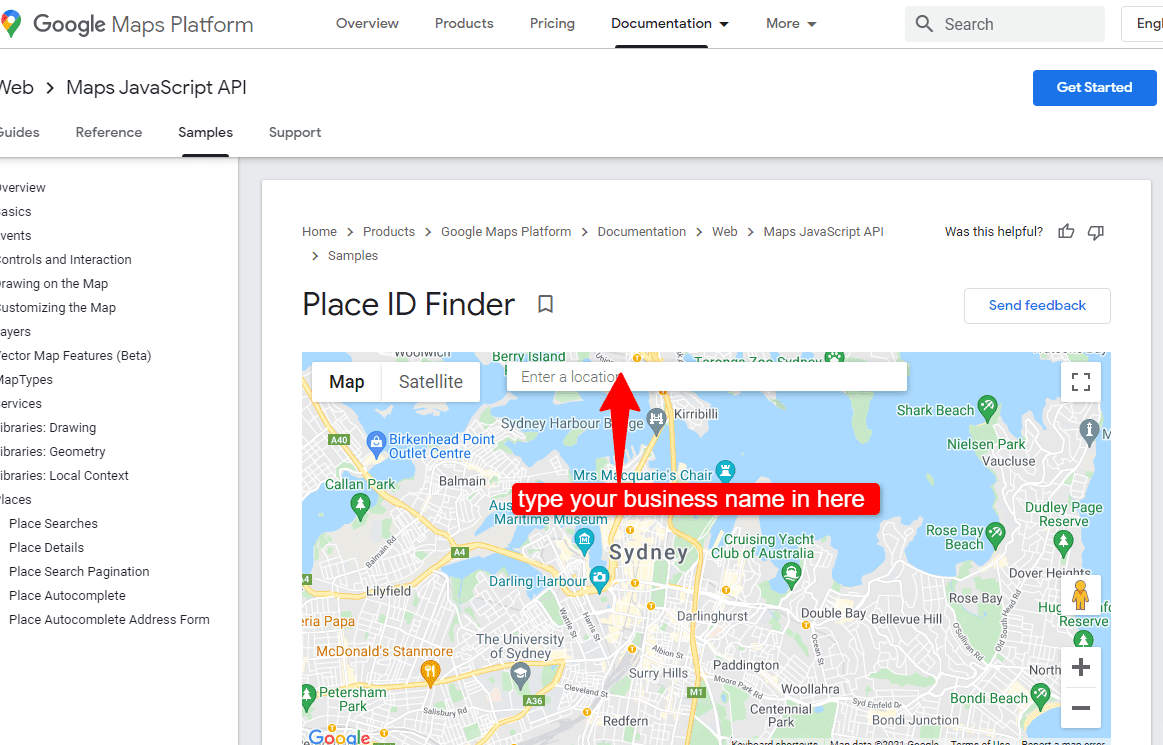Switch to the Support tab
Image resolution: width=1163 pixels, height=745 pixels.
(294, 132)
